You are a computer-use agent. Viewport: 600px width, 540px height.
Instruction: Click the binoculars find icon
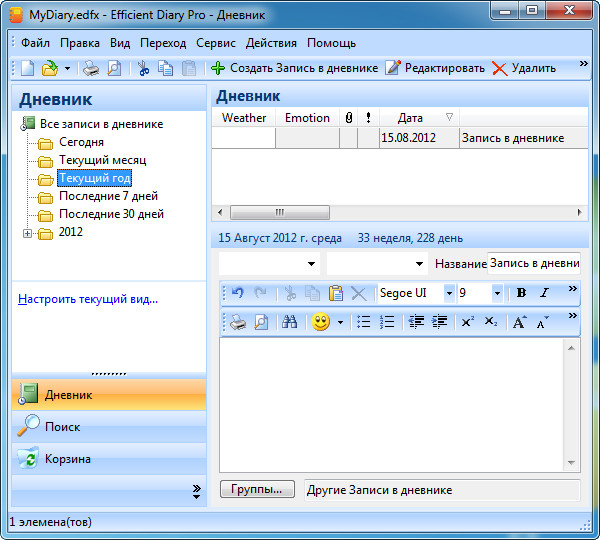289,322
